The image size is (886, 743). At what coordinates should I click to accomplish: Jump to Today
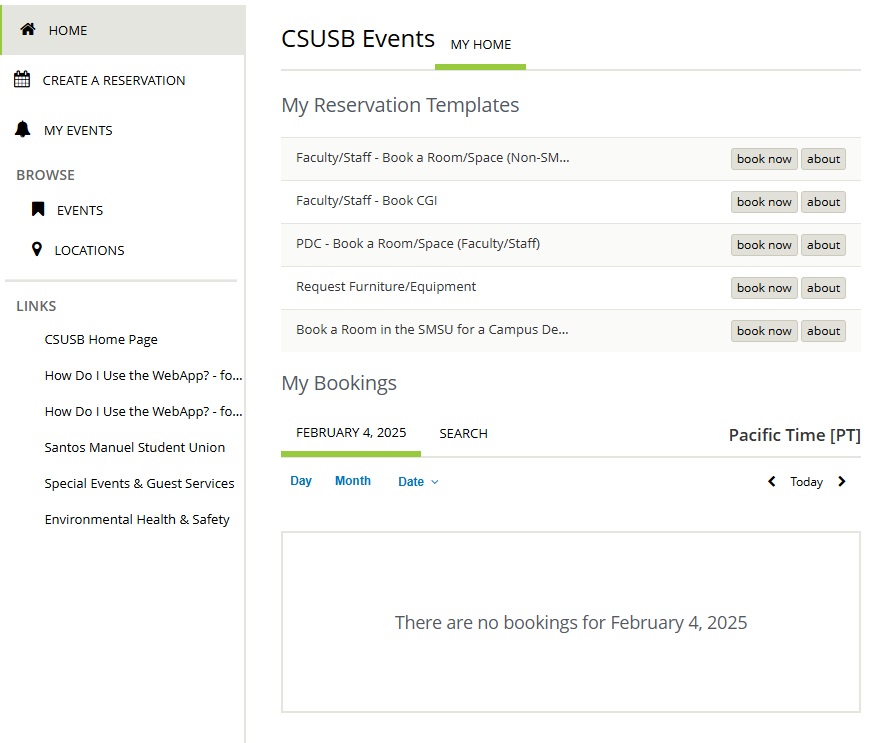click(x=806, y=482)
